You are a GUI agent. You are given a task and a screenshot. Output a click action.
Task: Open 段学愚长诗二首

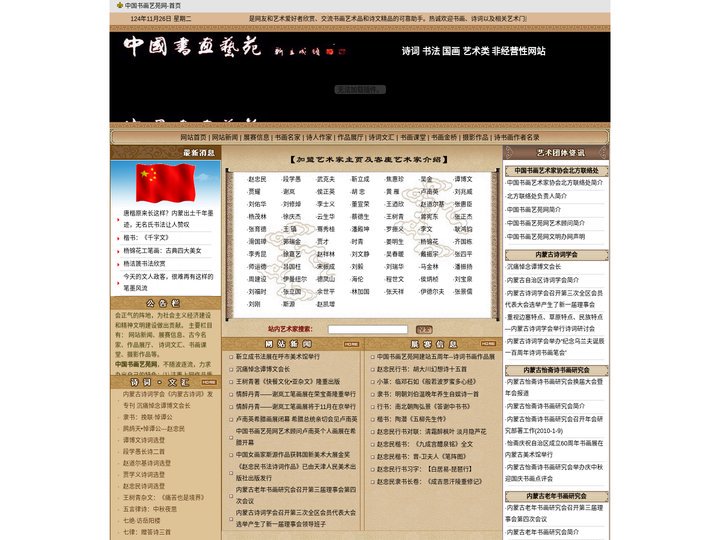coord(144,452)
